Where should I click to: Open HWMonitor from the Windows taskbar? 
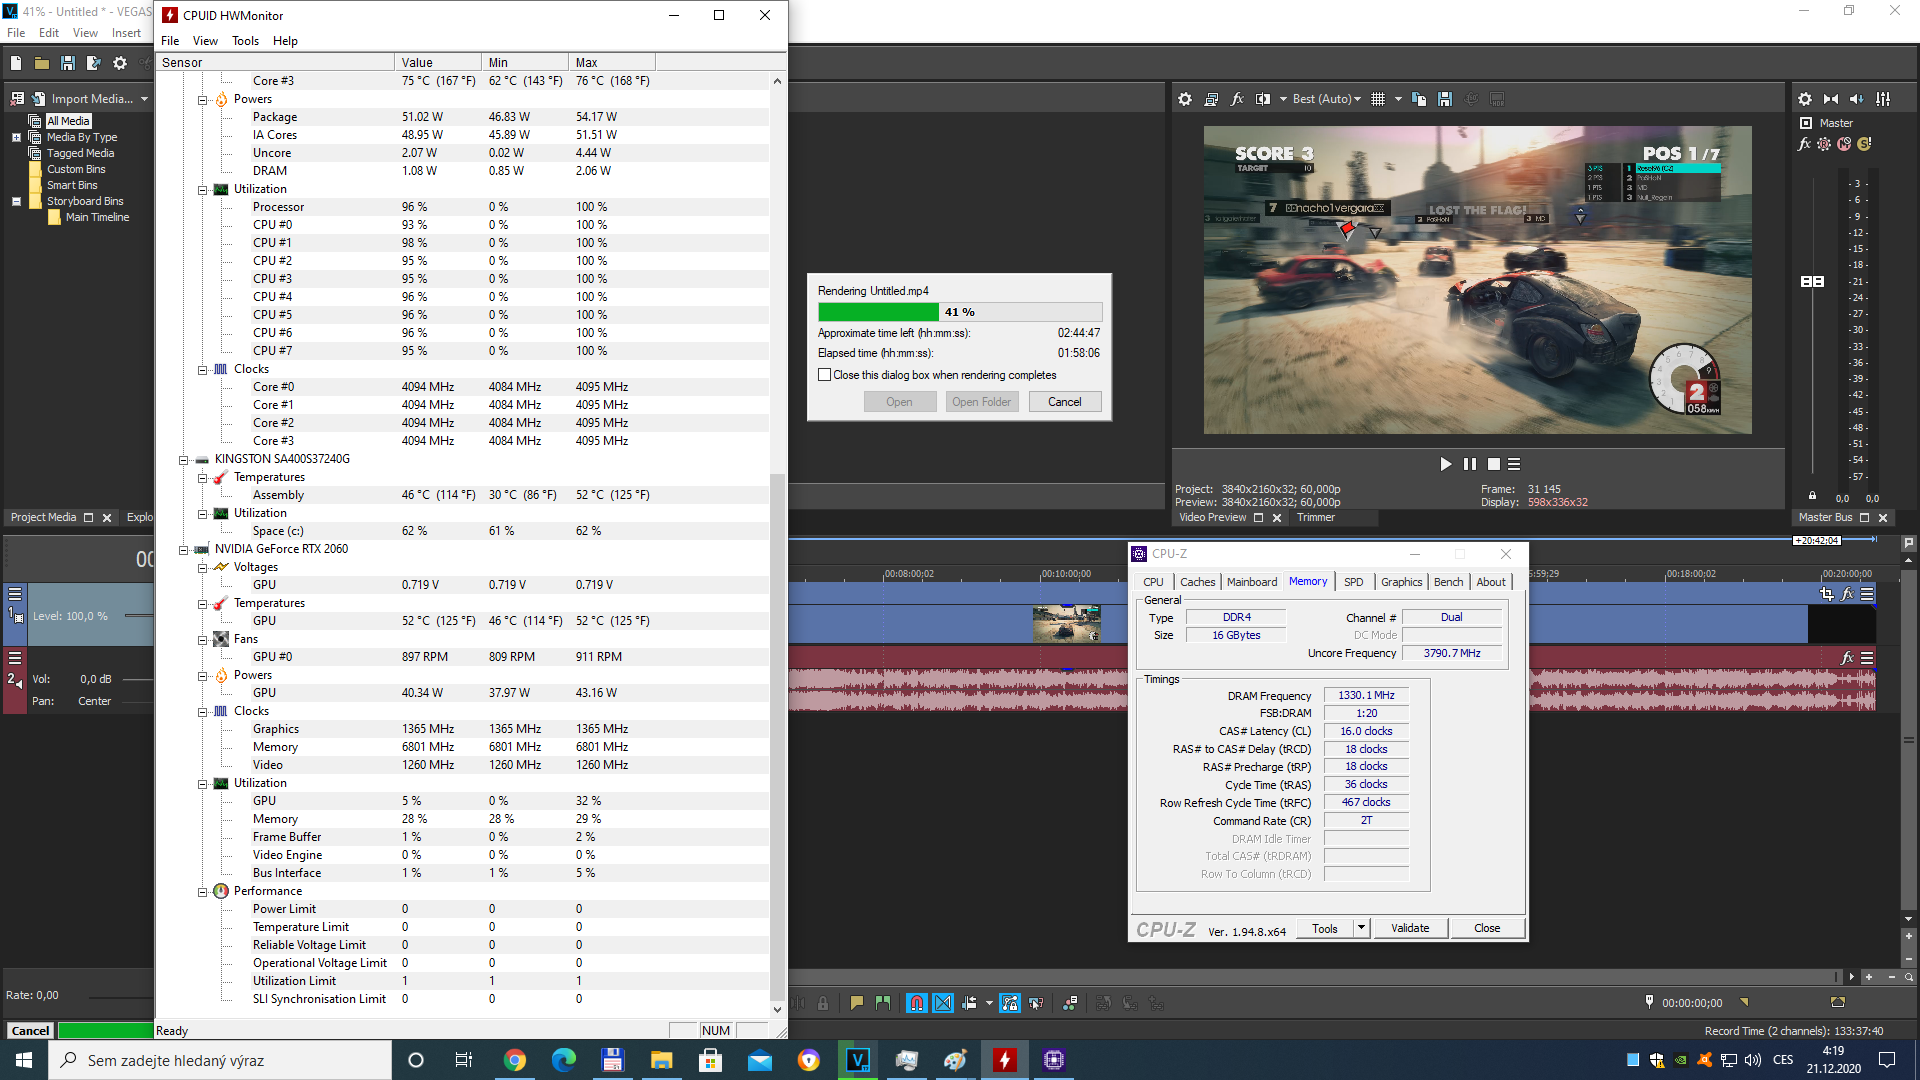(x=1004, y=1060)
